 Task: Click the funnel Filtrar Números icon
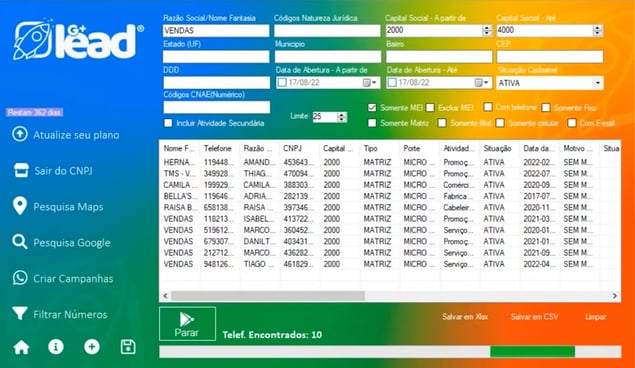pos(20,313)
